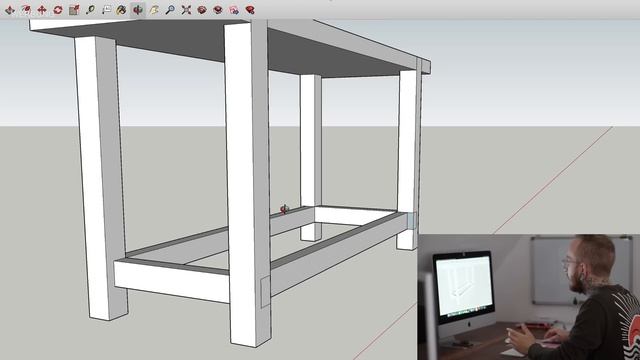
Task: Click the Zoom Extents icon
Action: 186,10
